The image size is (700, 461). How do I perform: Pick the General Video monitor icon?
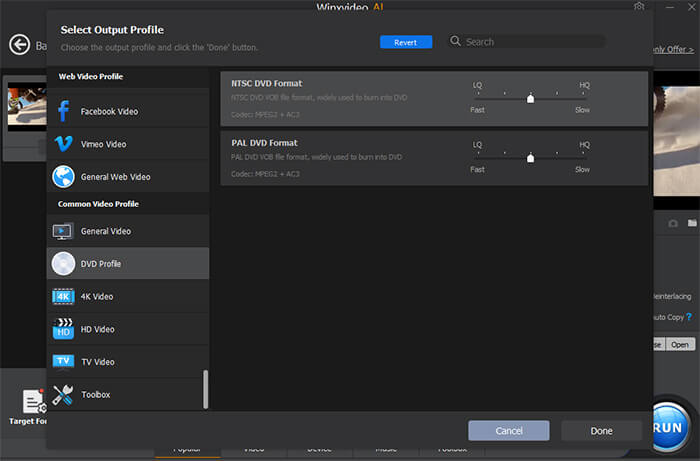tap(64, 231)
